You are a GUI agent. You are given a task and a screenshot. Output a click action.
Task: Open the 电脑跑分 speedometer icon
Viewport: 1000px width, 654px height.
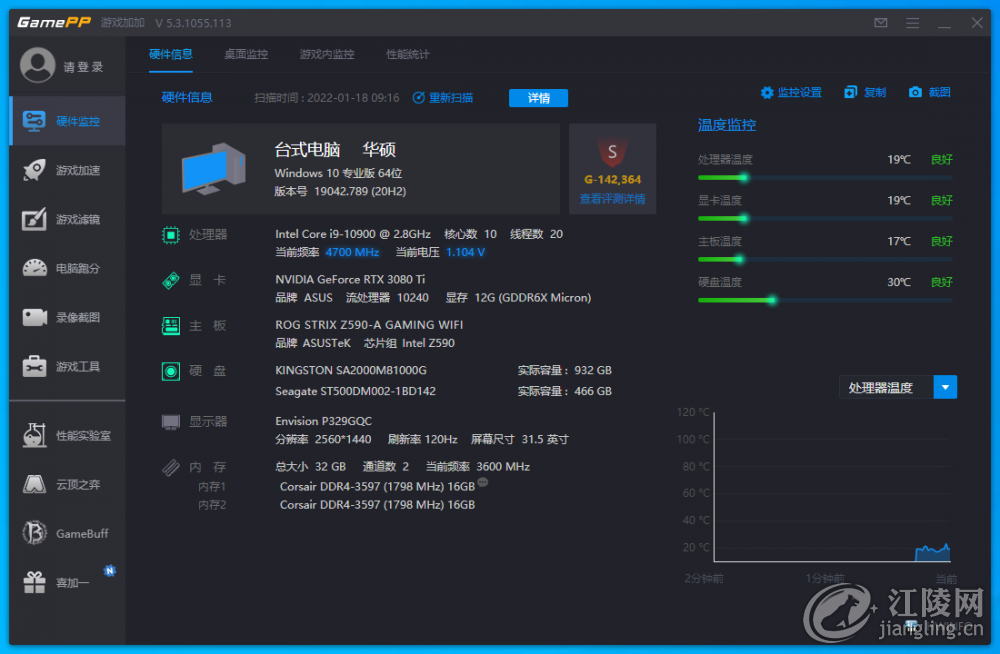[34, 268]
